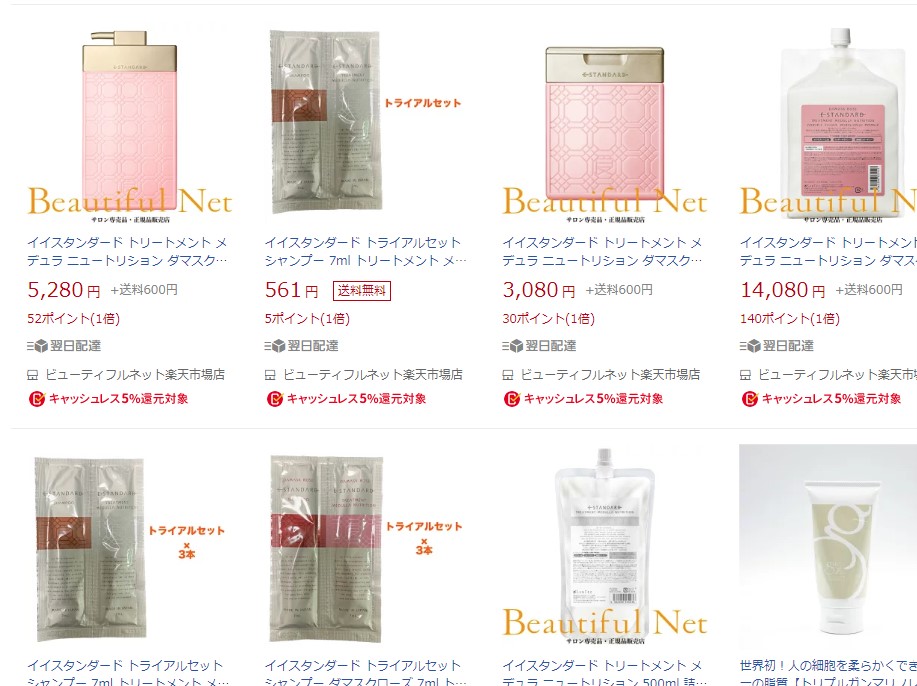This screenshot has width=917, height=686.
Task: Click the 送料無料 badge on the 561円 item
Action: tap(362, 291)
